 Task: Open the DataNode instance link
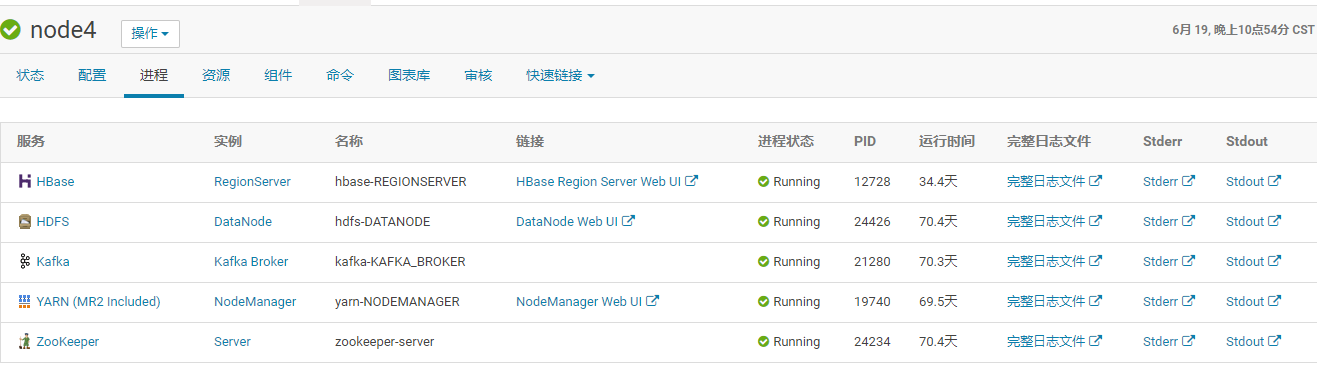pyautogui.click(x=243, y=222)
